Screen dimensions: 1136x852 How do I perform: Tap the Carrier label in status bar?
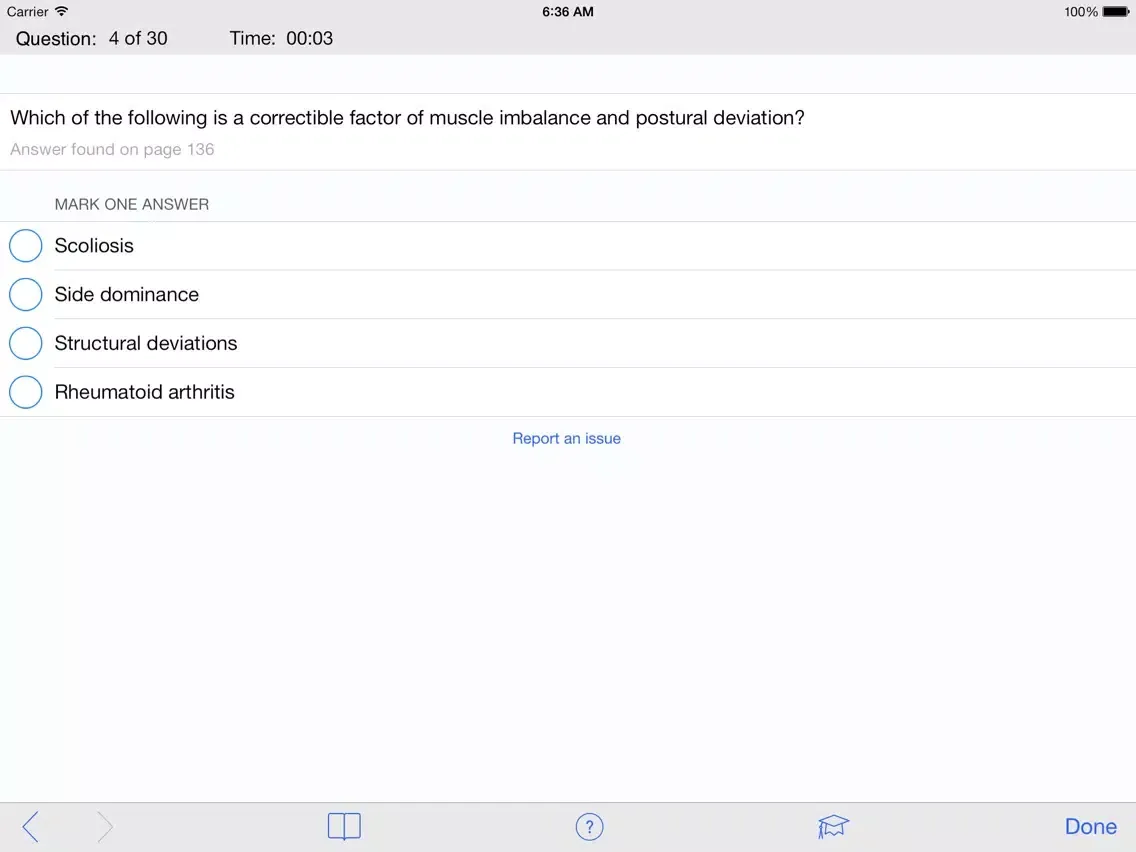(28, 12)
